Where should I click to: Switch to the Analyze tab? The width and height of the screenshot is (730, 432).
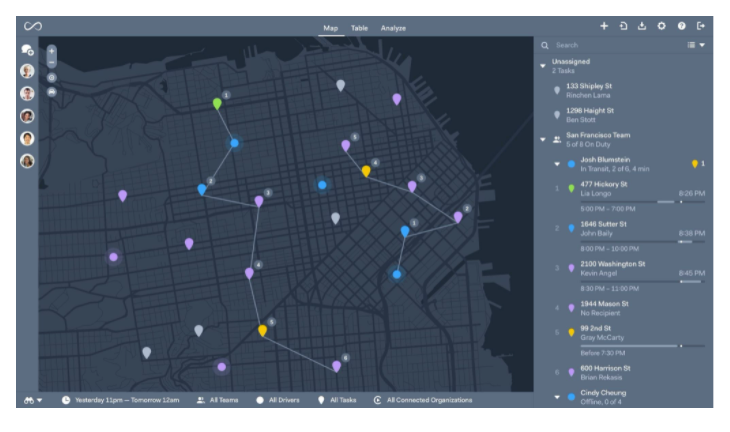393,28
